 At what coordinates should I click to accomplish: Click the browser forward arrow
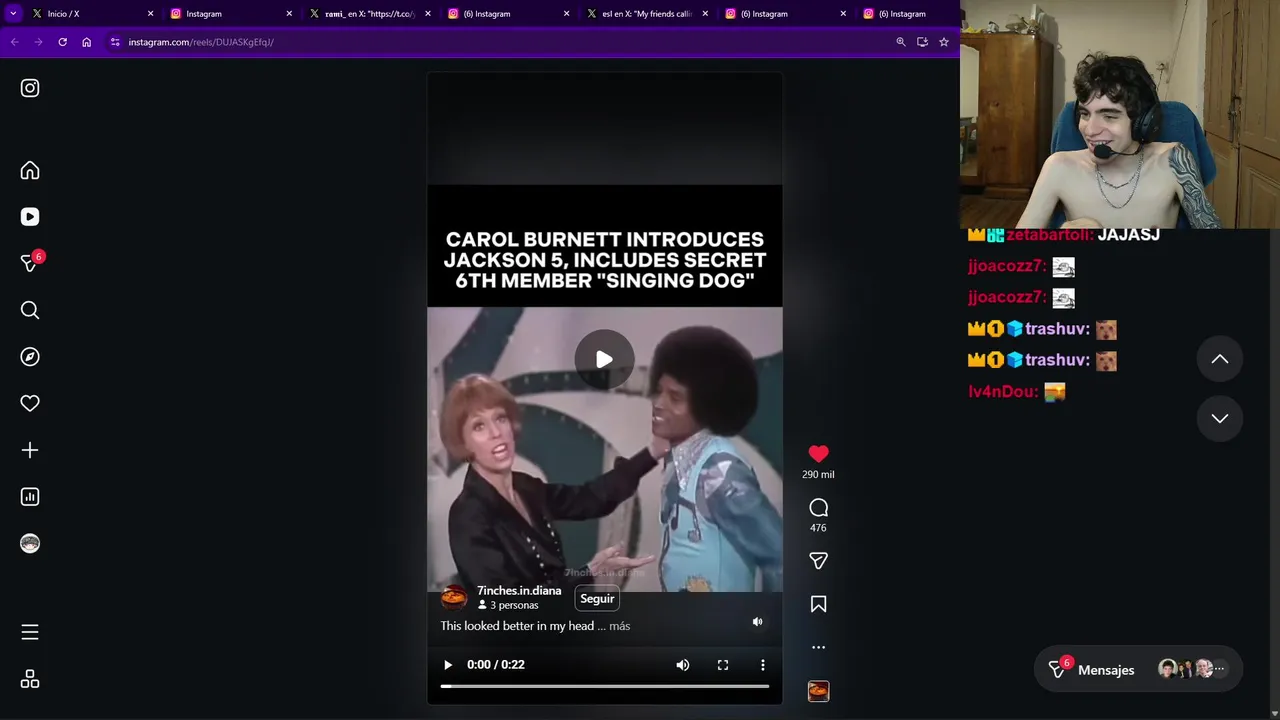point(38,42)
